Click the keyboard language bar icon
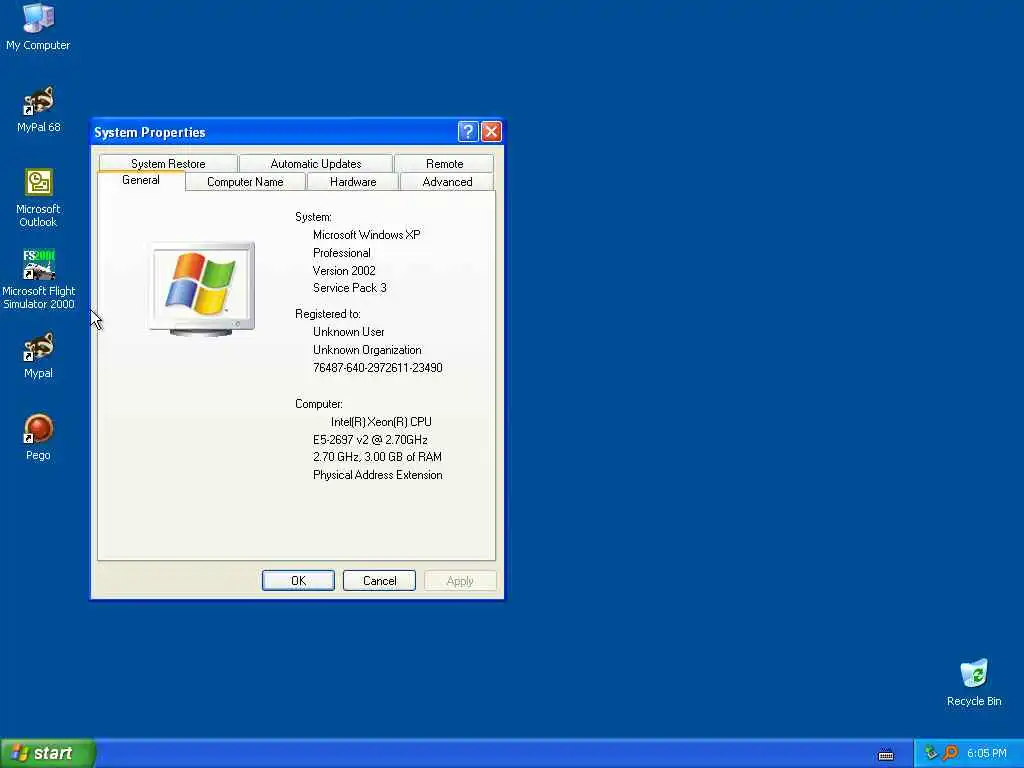 [886, 755]
